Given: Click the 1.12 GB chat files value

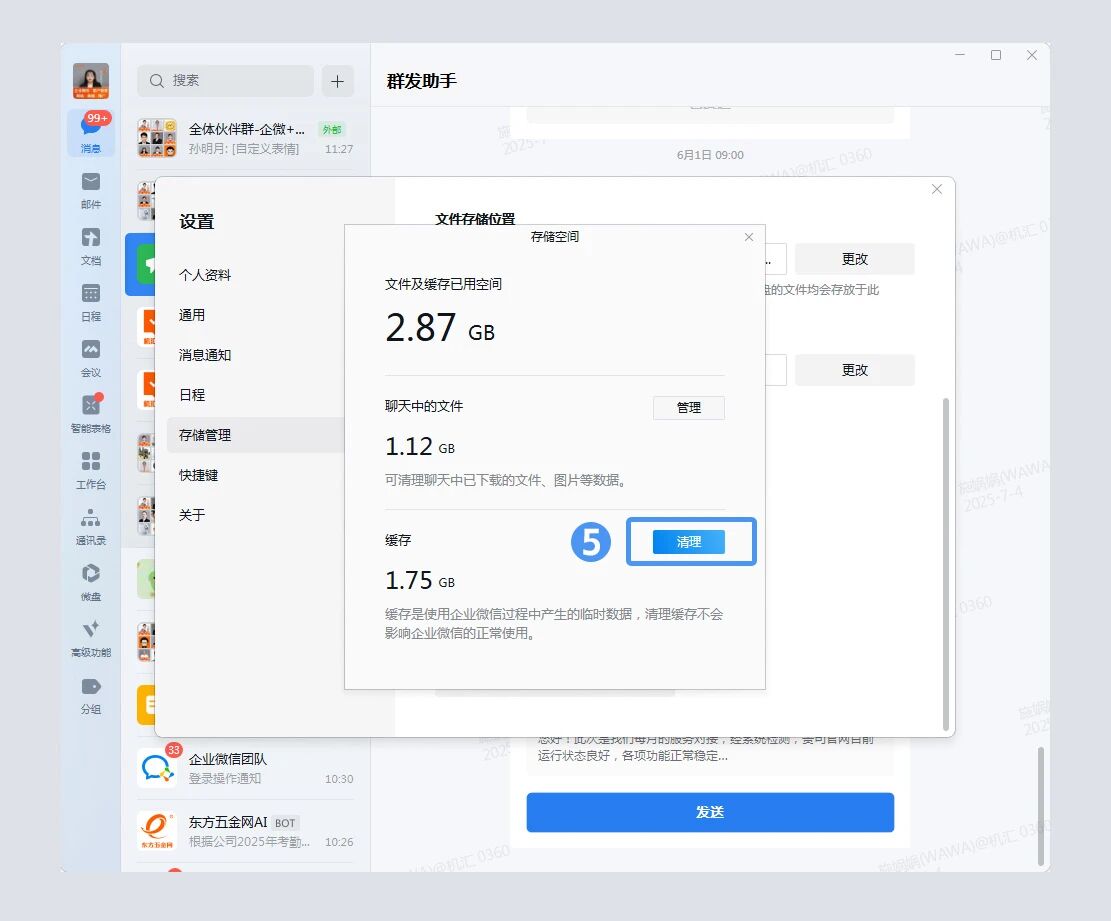Looking at the screenshot, I should 419,447.
